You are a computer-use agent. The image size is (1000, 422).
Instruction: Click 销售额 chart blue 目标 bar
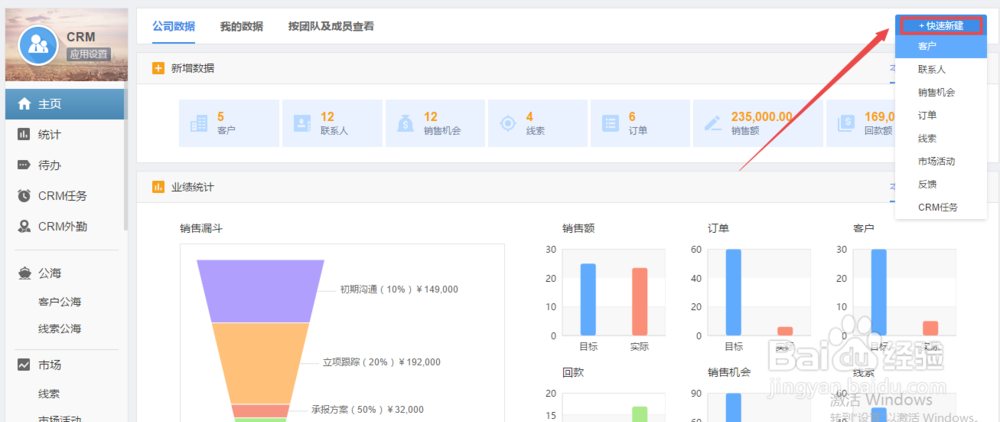pyautogui.click(x=588, y=300)
